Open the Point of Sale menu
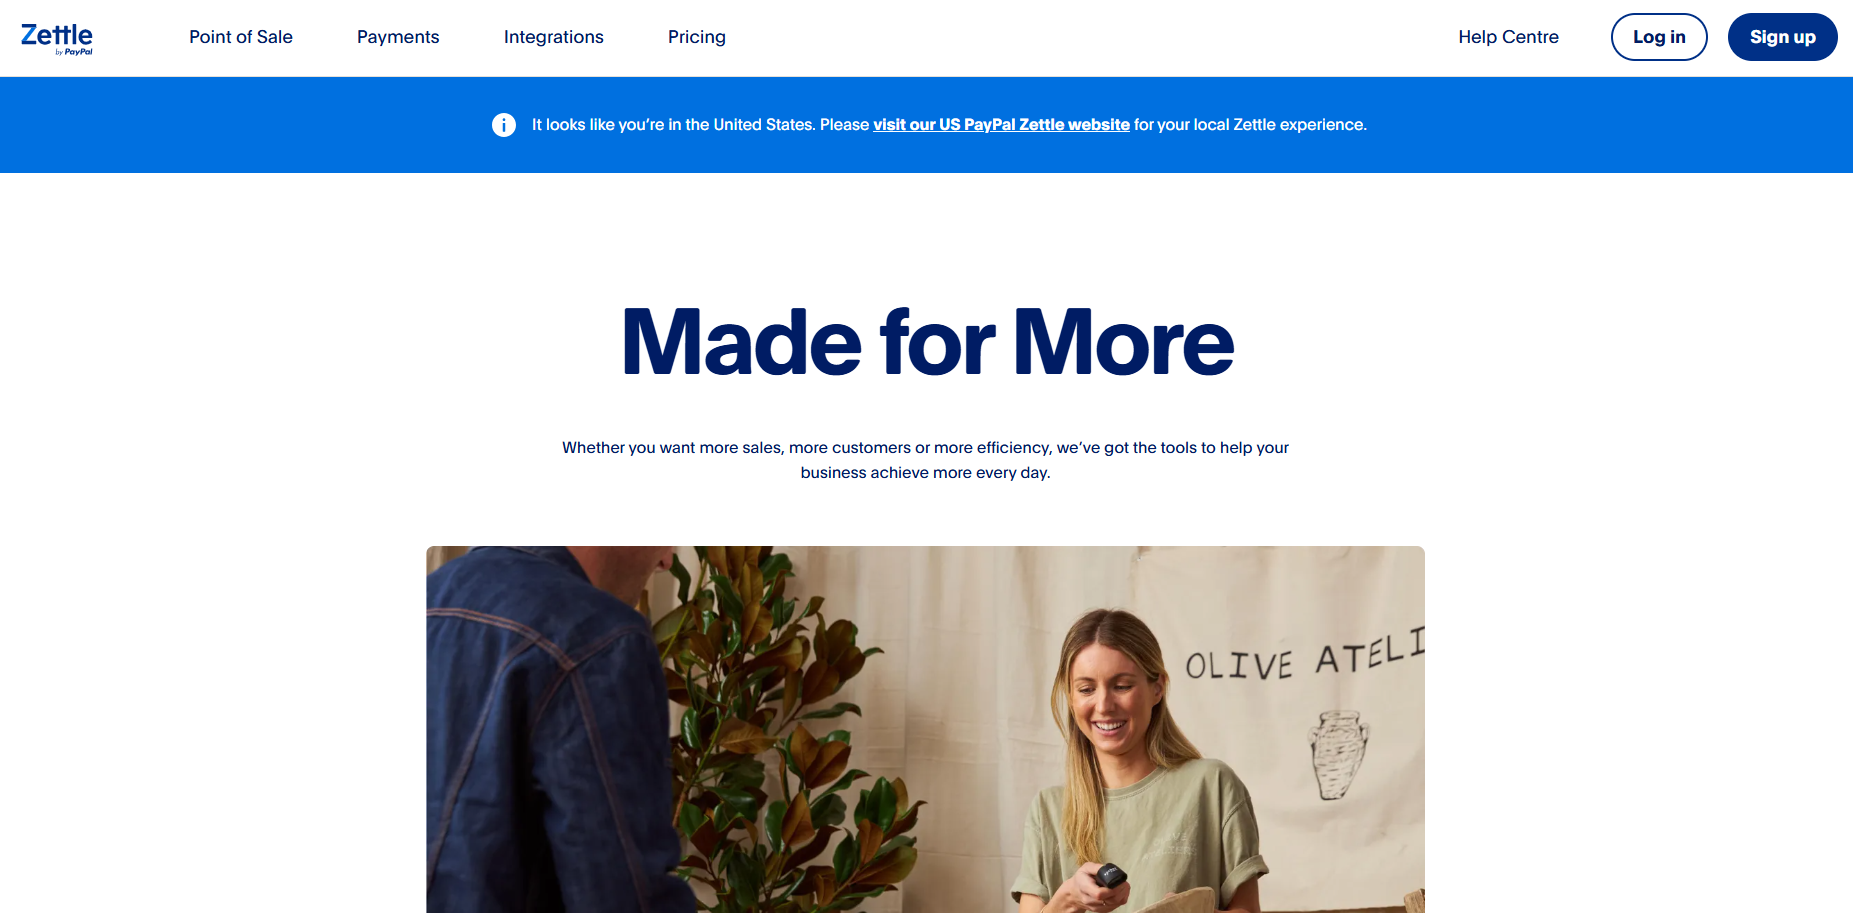This screenshot has width=1853, height=913. (x=241, y=37)
